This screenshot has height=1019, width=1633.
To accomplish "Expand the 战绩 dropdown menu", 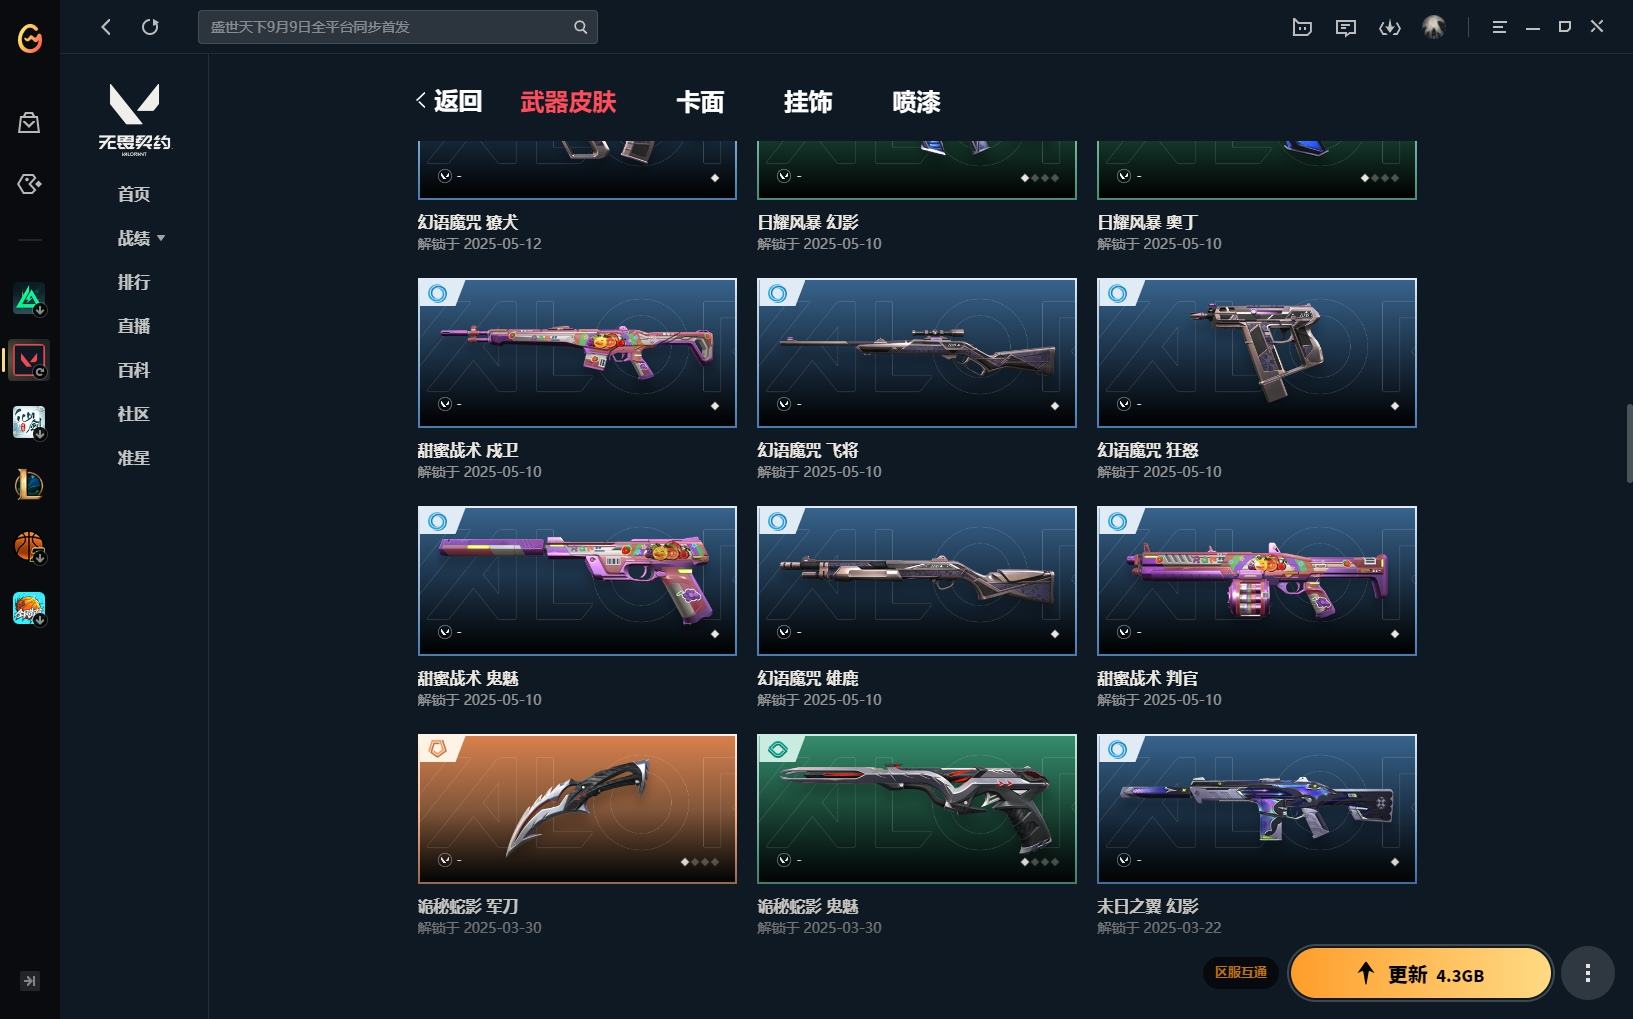I will [141, 238].
